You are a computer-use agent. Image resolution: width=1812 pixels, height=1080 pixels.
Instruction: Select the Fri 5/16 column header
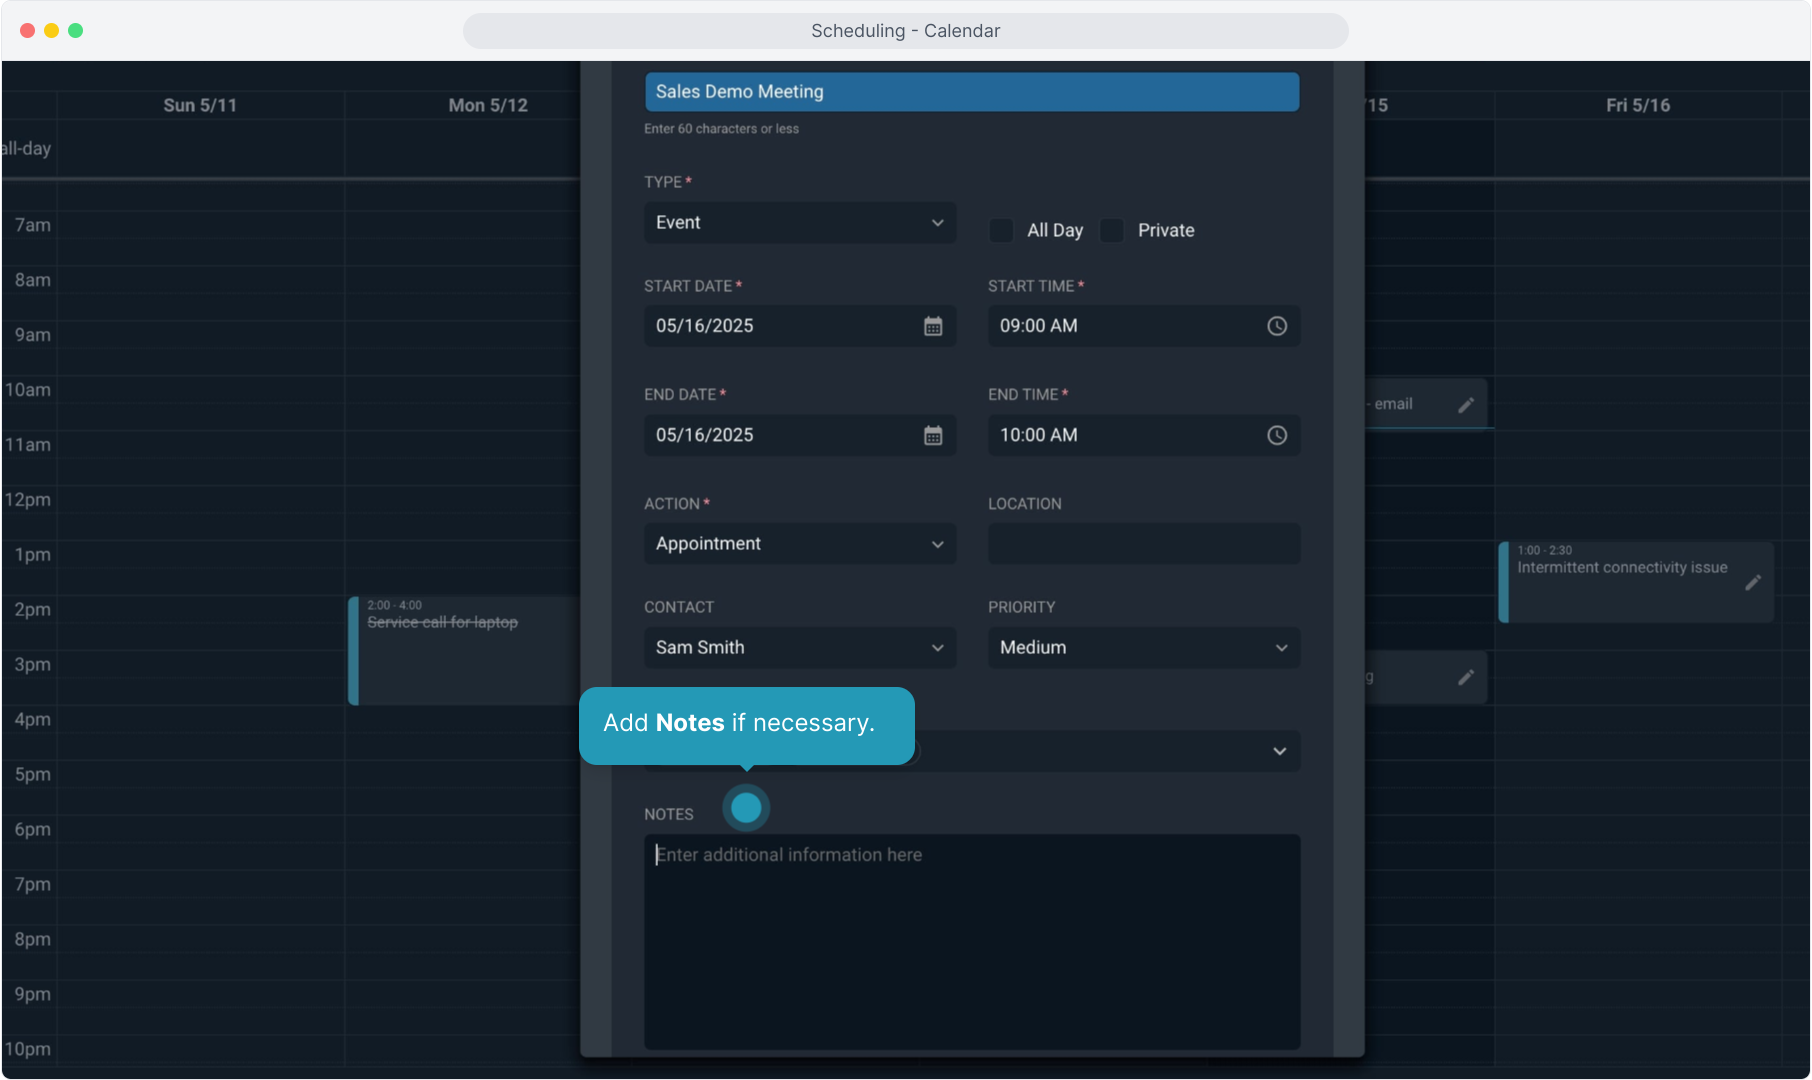click(1637, 105)
